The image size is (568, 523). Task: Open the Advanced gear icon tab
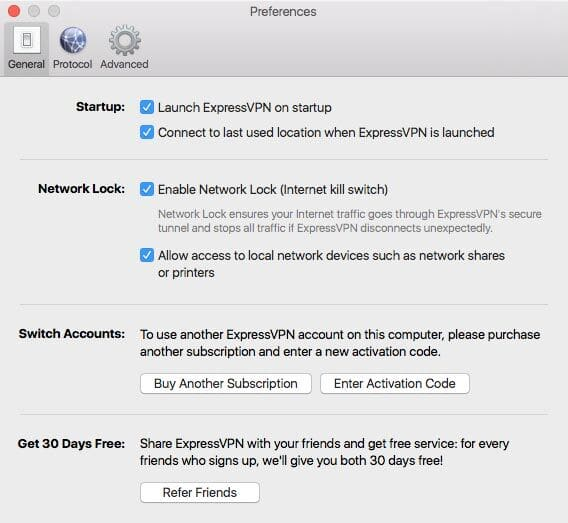click(124, 49)
